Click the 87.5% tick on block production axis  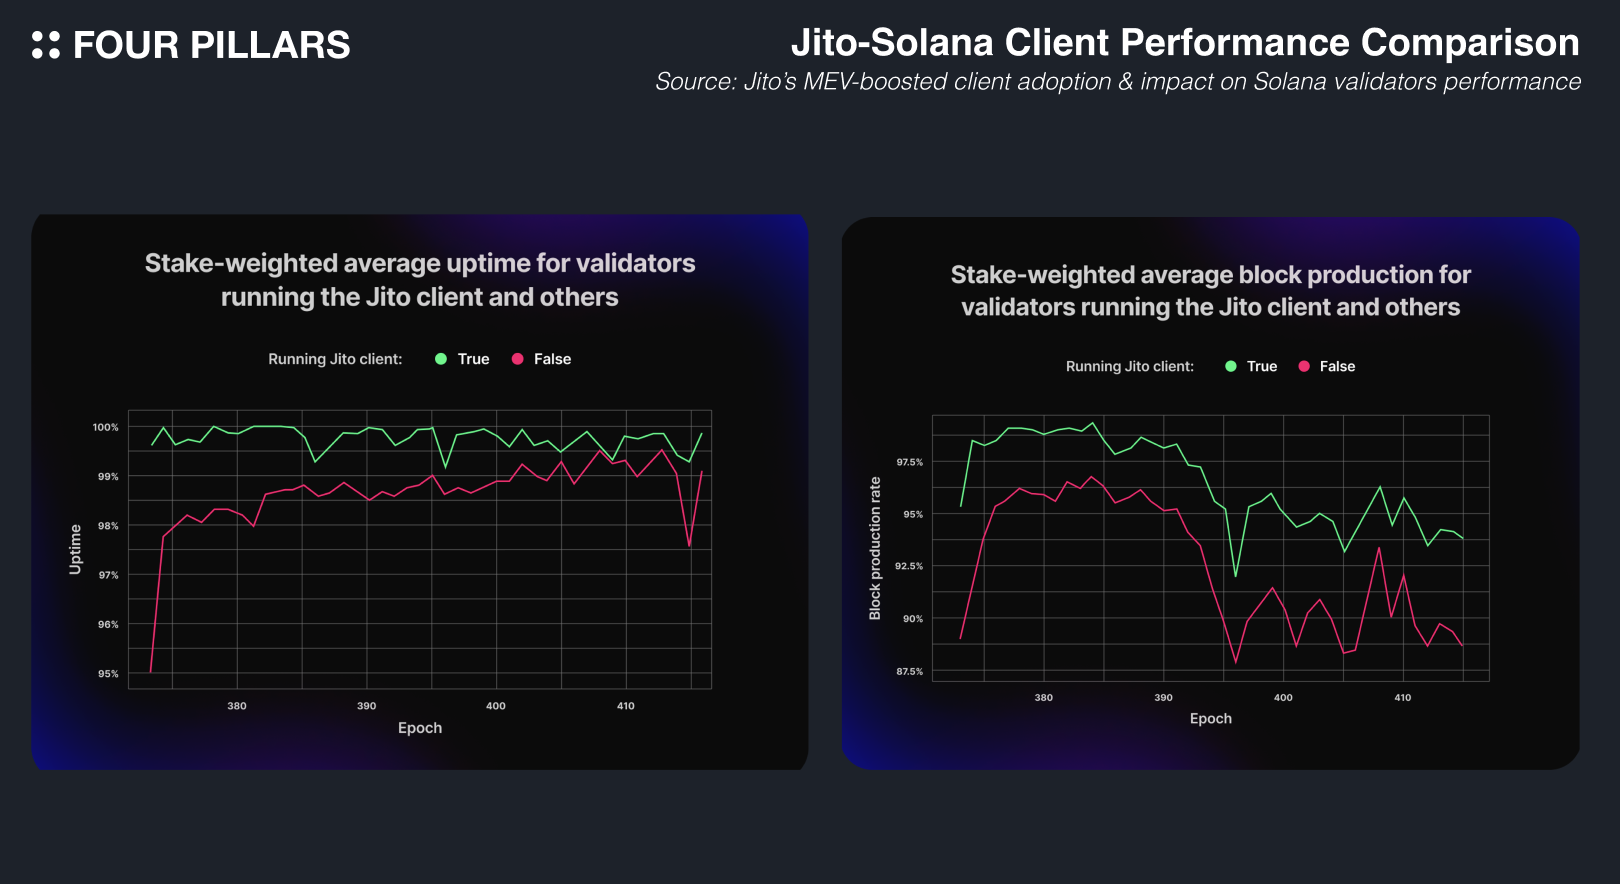(909, 671)
